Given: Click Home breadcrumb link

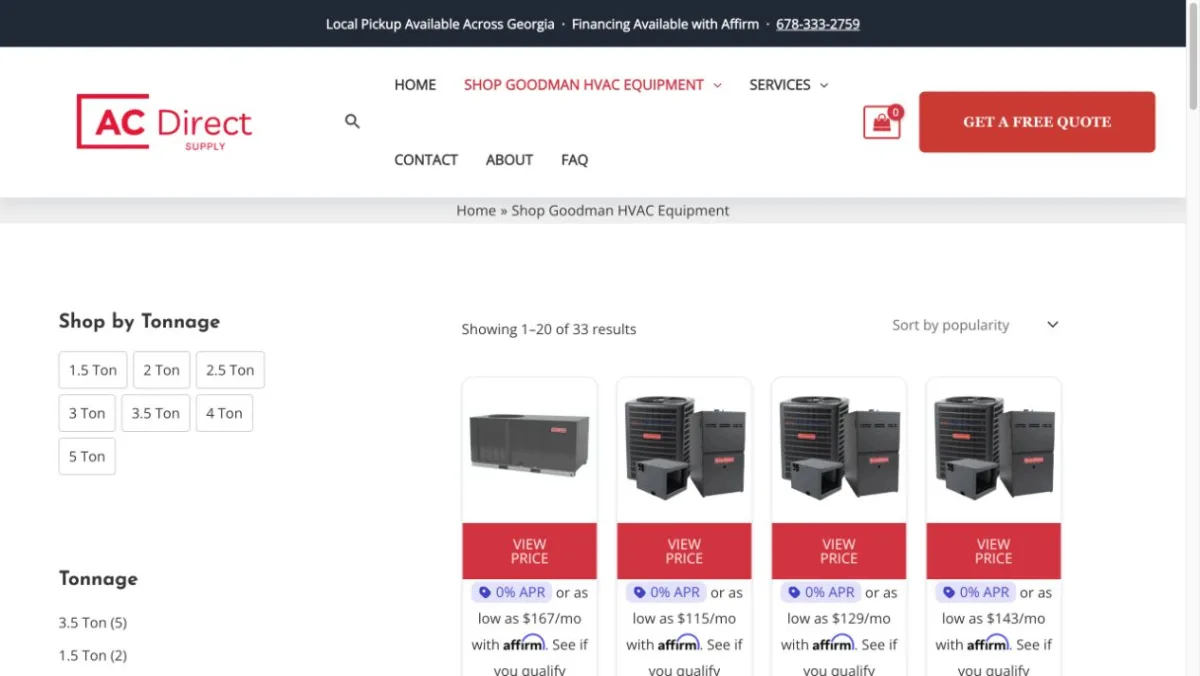Looking at the screenshot, I should pos(476,210).
